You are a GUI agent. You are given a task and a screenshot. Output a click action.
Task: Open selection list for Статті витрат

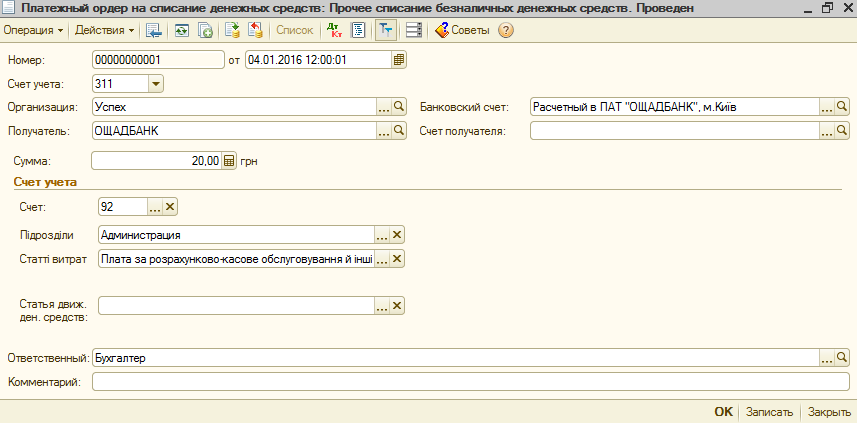(381, 260)
